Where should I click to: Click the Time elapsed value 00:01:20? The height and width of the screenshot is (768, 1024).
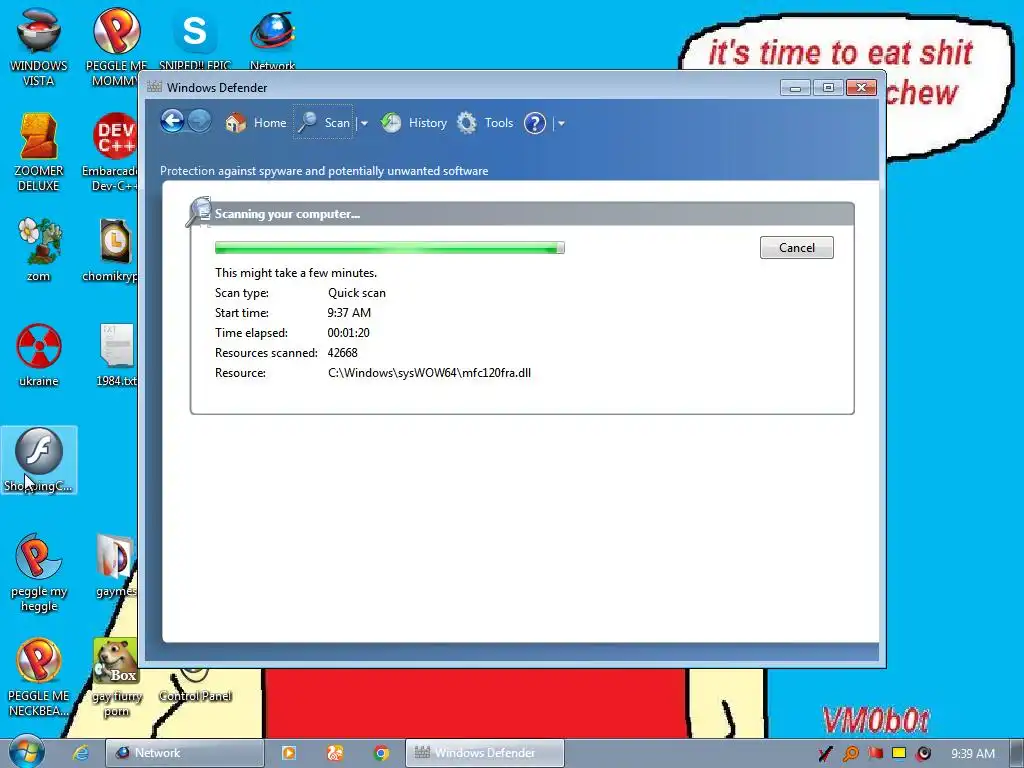click(x=348, y=332)
